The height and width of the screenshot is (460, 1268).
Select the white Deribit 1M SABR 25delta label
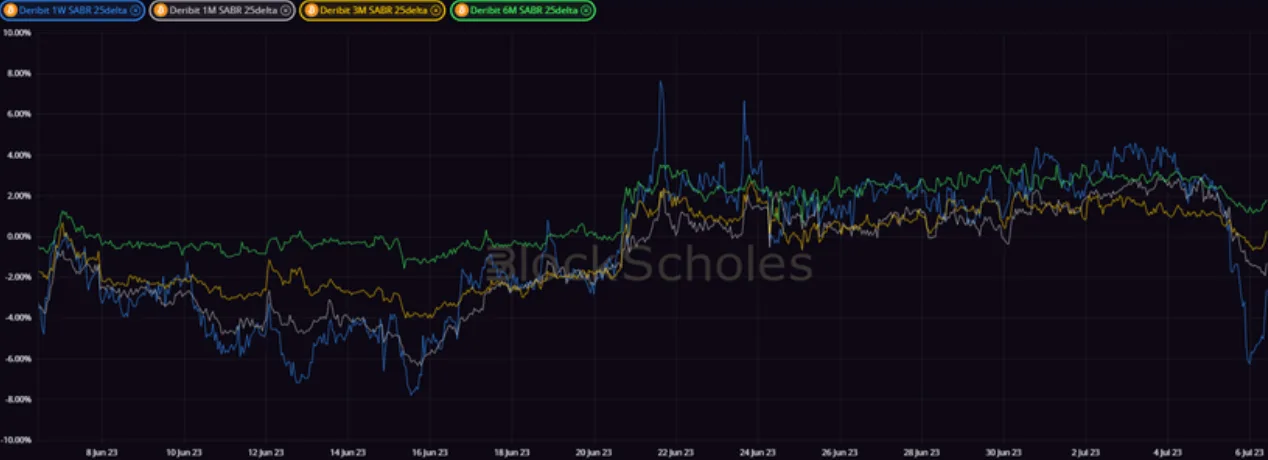click(x=223, y=10)
